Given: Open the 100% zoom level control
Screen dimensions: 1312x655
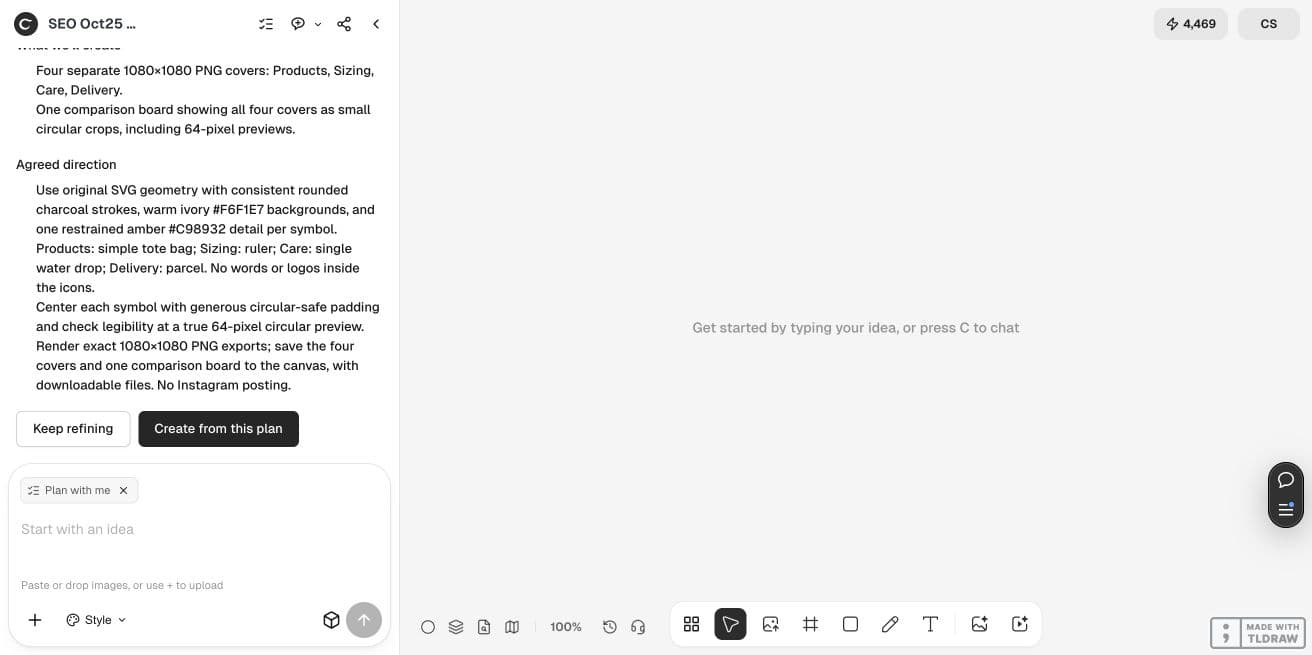Looking at the screenshot, I should pyautogui.click(x=566, y=627).
